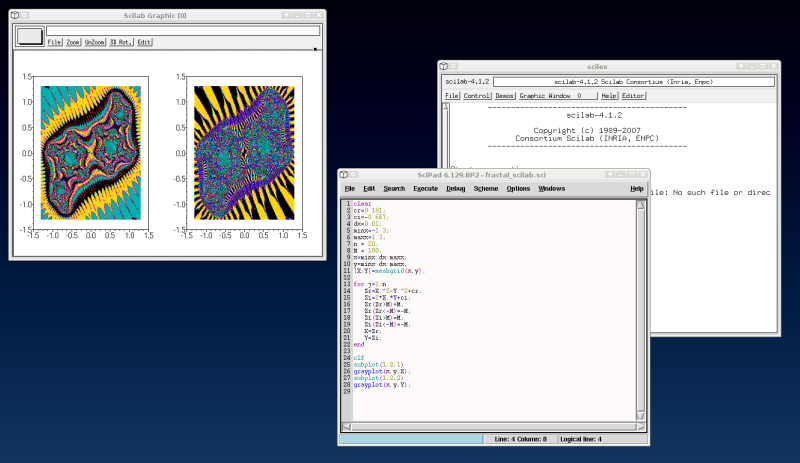Click SciPad title bar up-arrow shade icon

(x=610, y=175)
